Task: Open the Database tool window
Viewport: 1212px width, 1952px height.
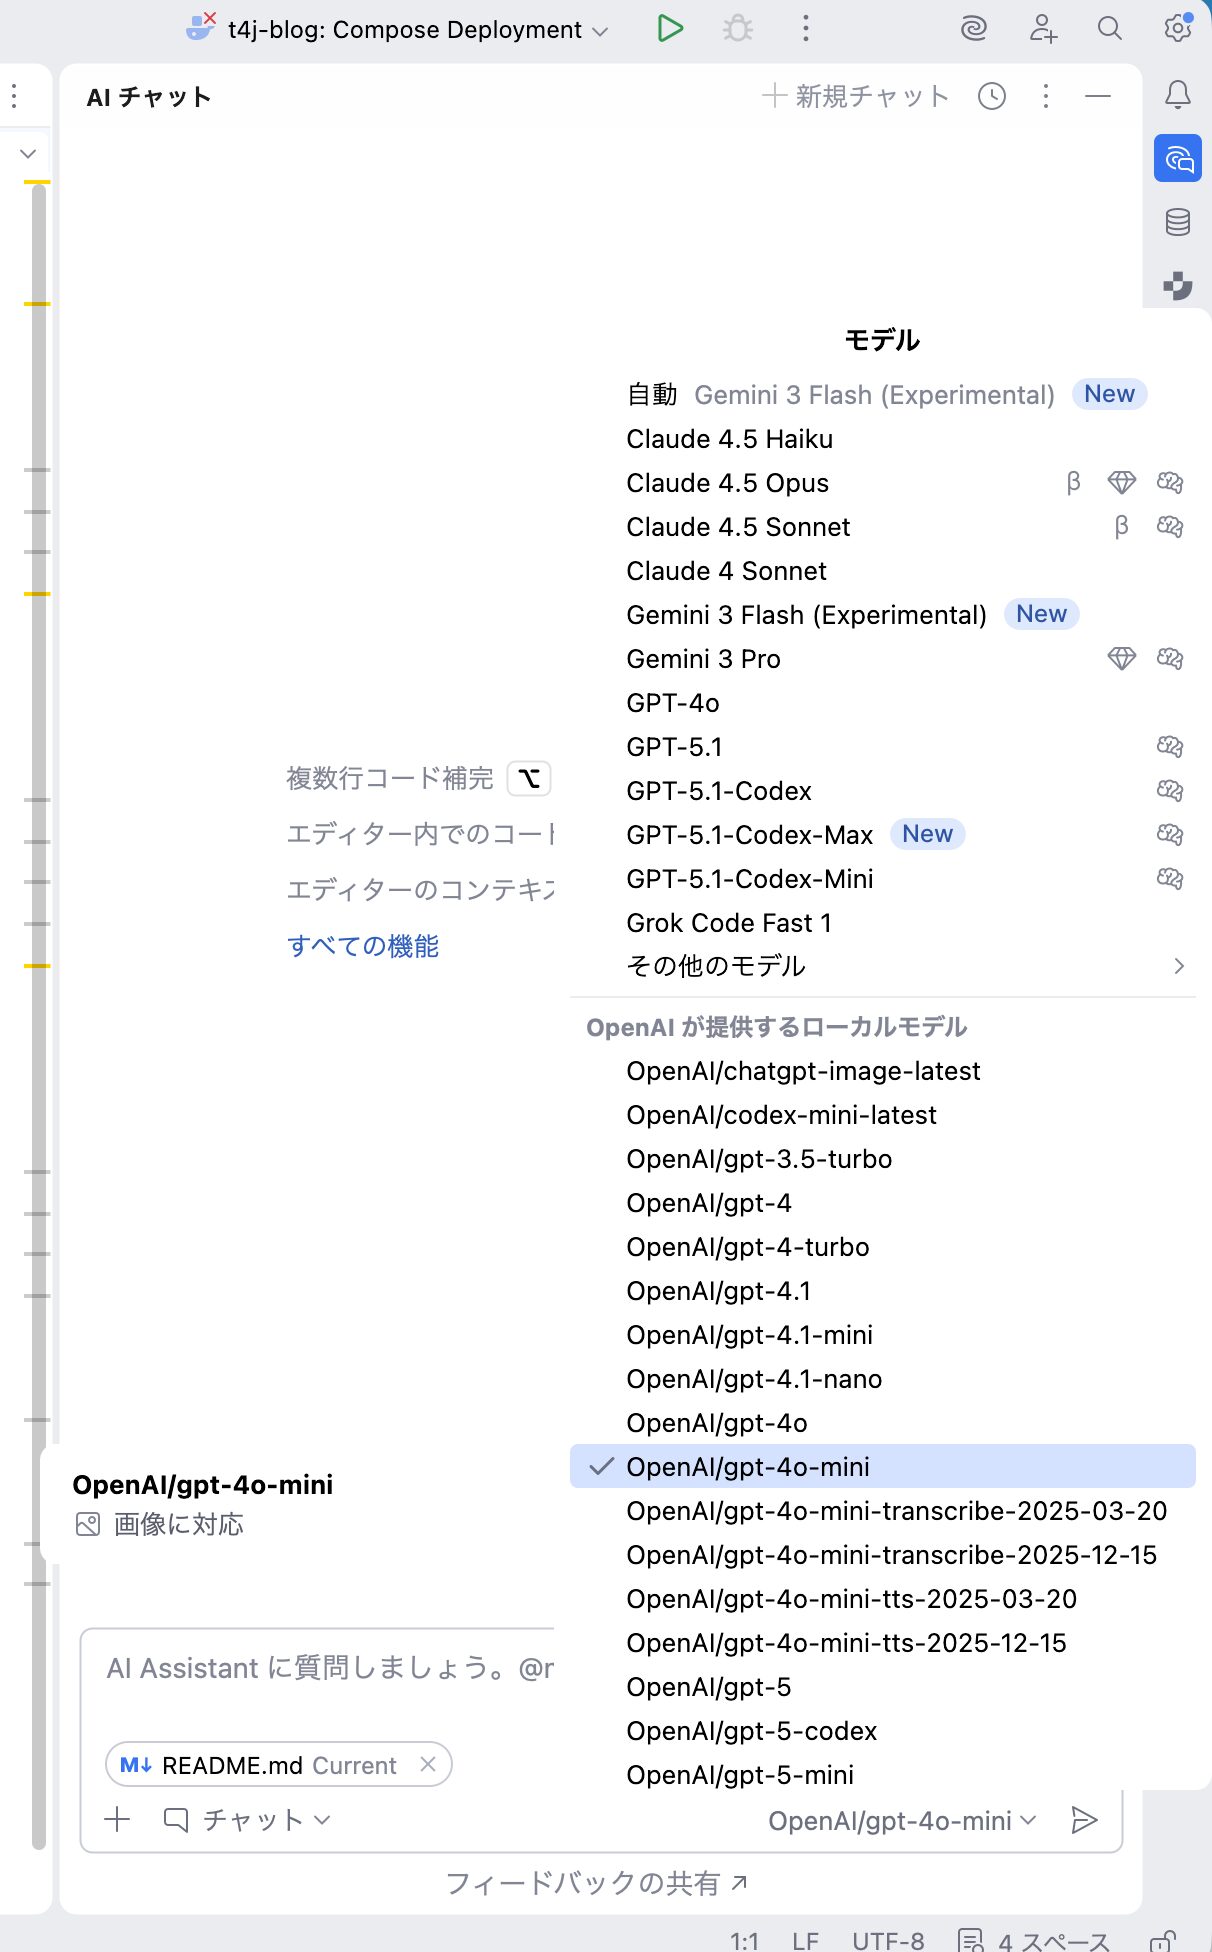Action: click(x=1177, y=222)
